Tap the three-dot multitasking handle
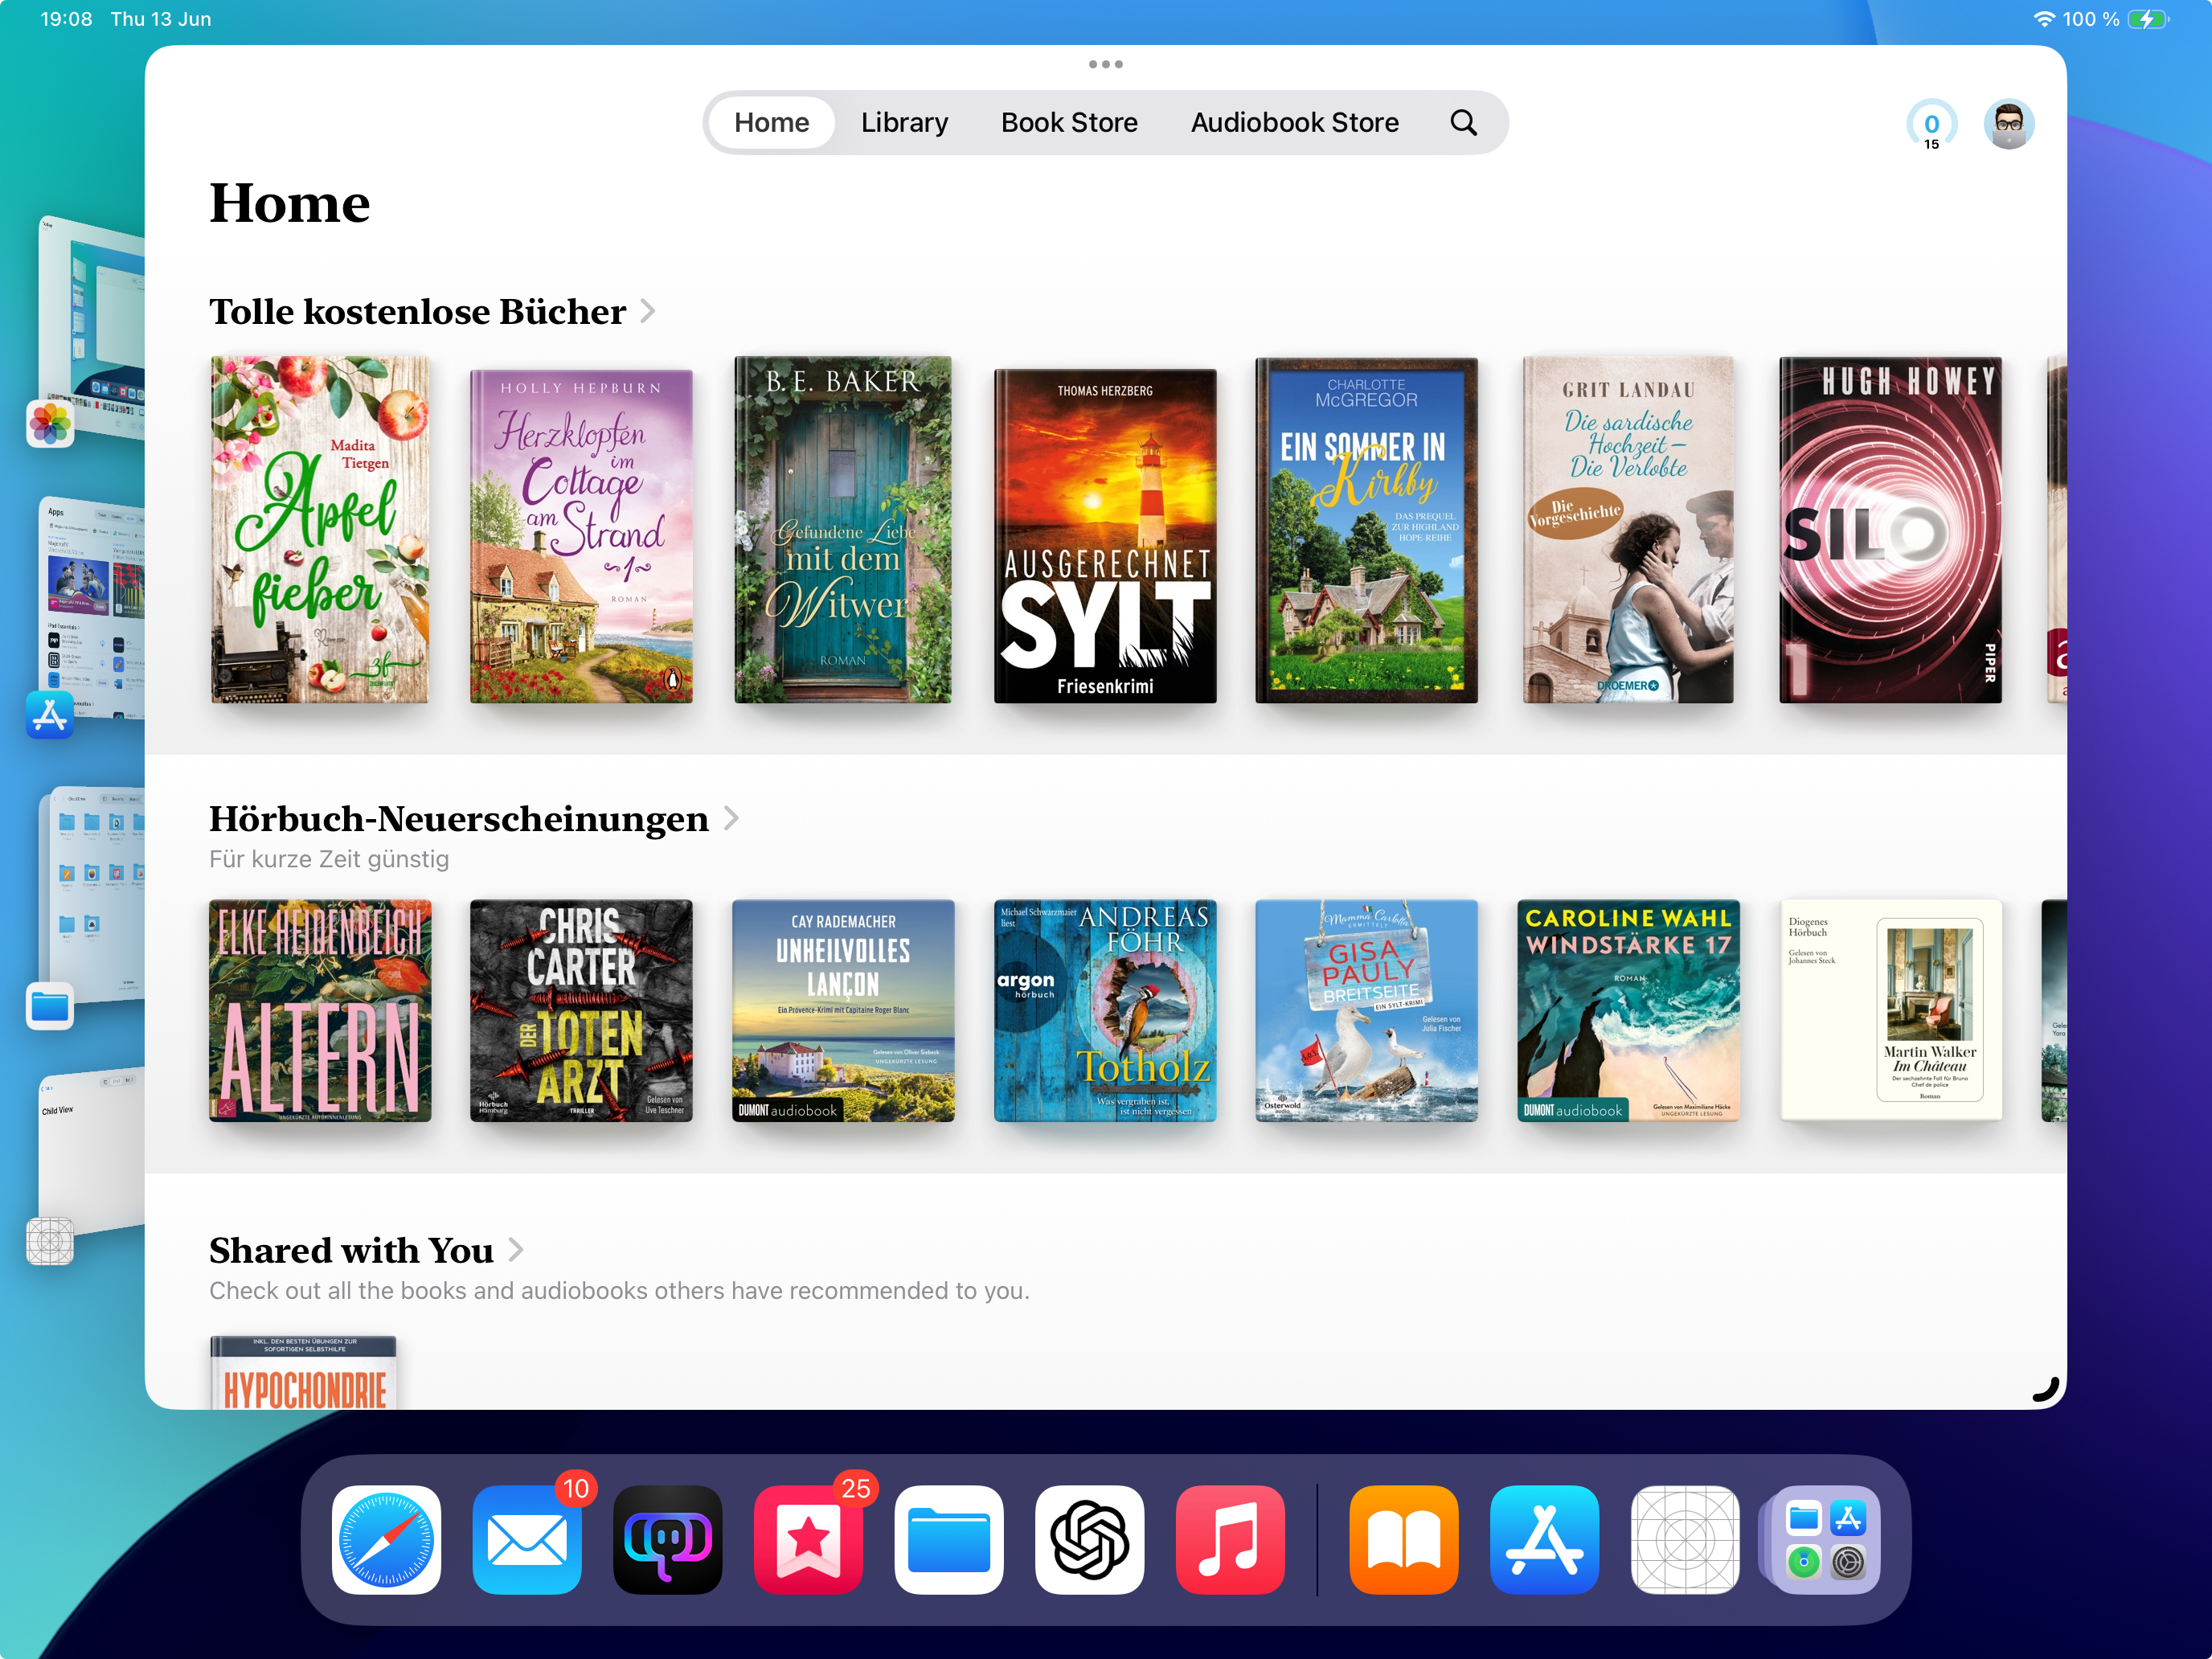 pos(1105,64)
